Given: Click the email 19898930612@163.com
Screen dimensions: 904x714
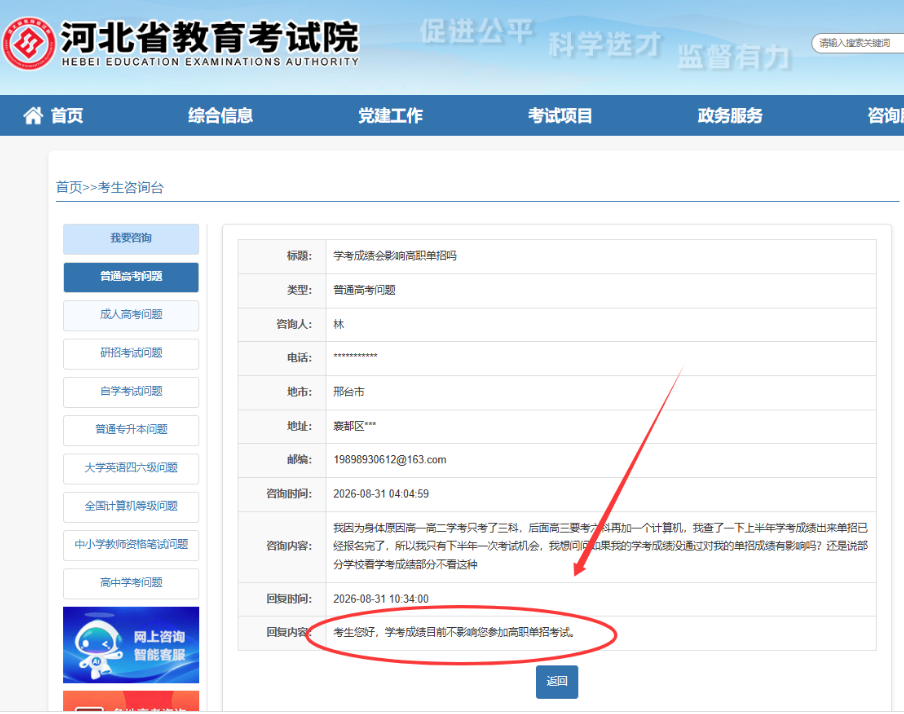Looking at the screenshot, I should pos(390,460).
